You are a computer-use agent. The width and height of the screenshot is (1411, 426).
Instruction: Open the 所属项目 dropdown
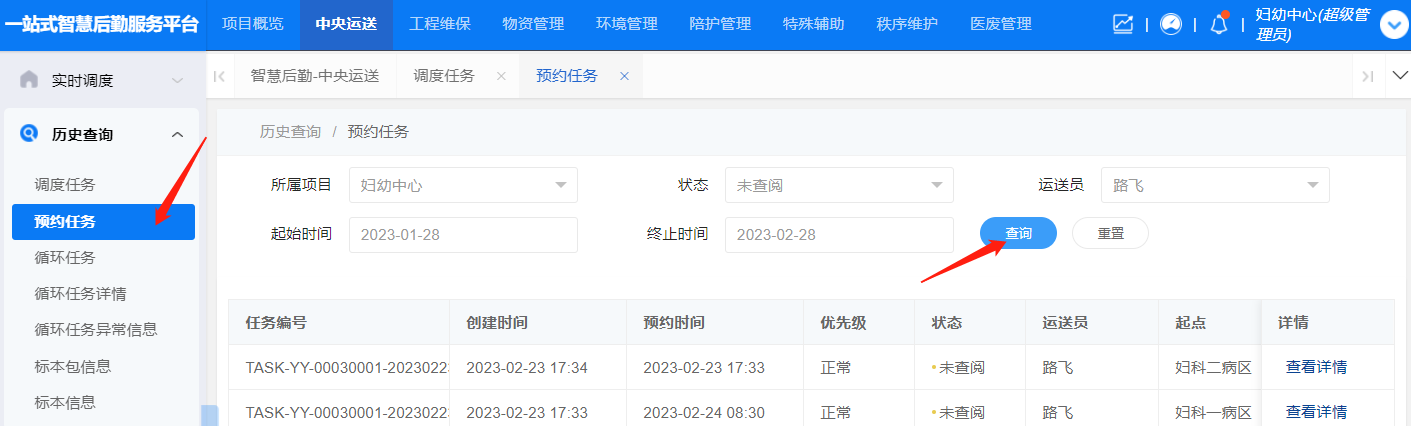pos(463,185)
